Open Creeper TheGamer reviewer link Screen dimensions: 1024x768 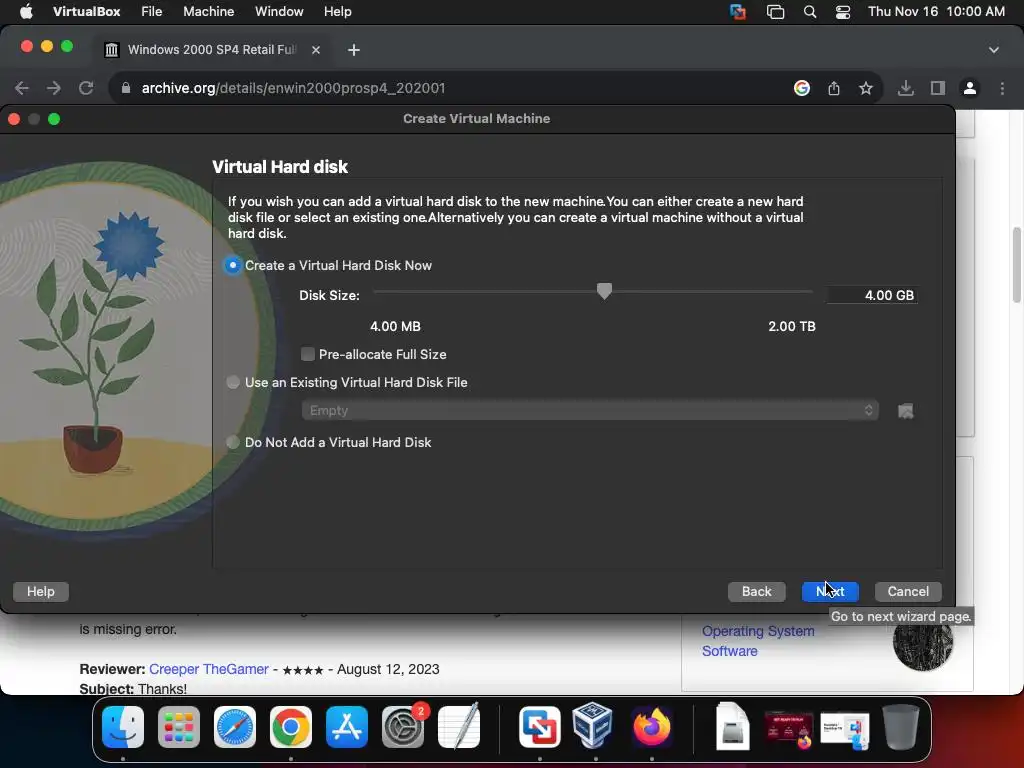tap(208, 669)
